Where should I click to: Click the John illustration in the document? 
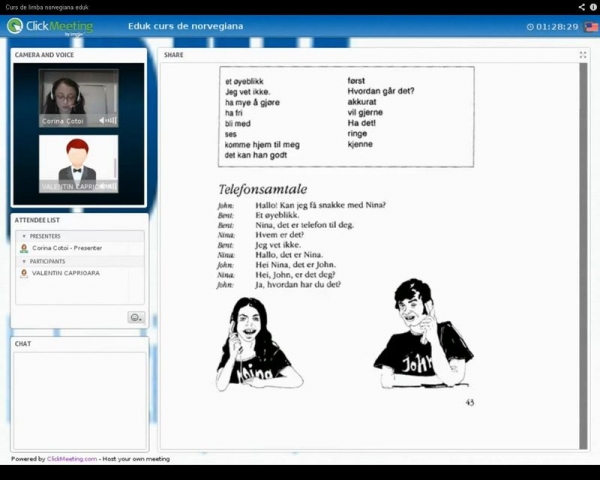click(x=424, y=333)
